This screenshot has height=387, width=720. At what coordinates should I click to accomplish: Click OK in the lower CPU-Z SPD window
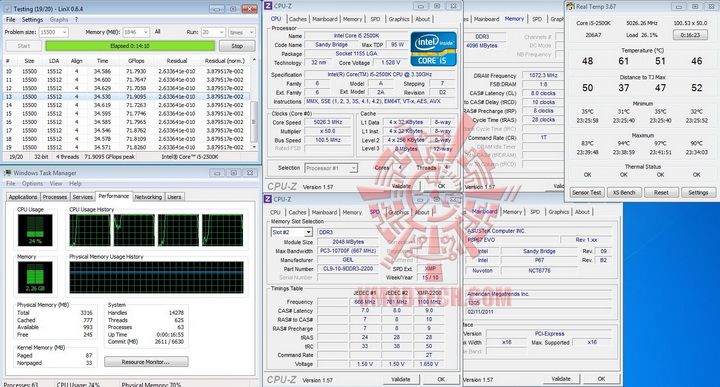point(441,379)
